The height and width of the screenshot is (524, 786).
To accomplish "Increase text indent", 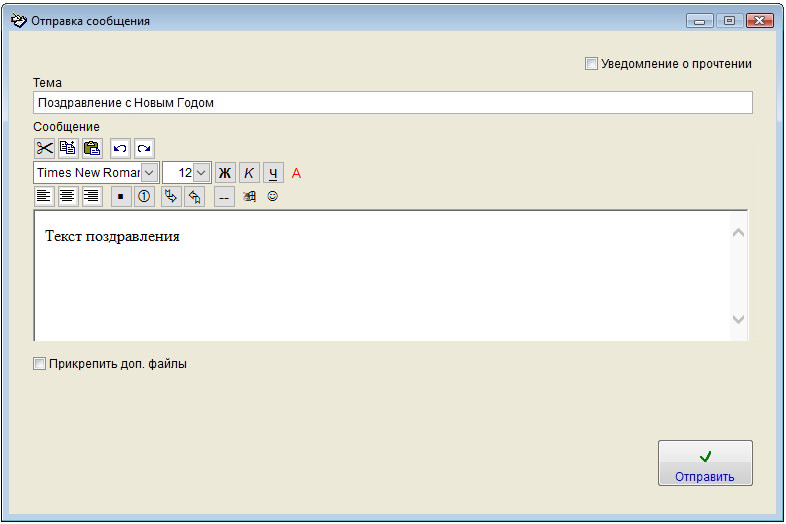I will pos(171,196).
